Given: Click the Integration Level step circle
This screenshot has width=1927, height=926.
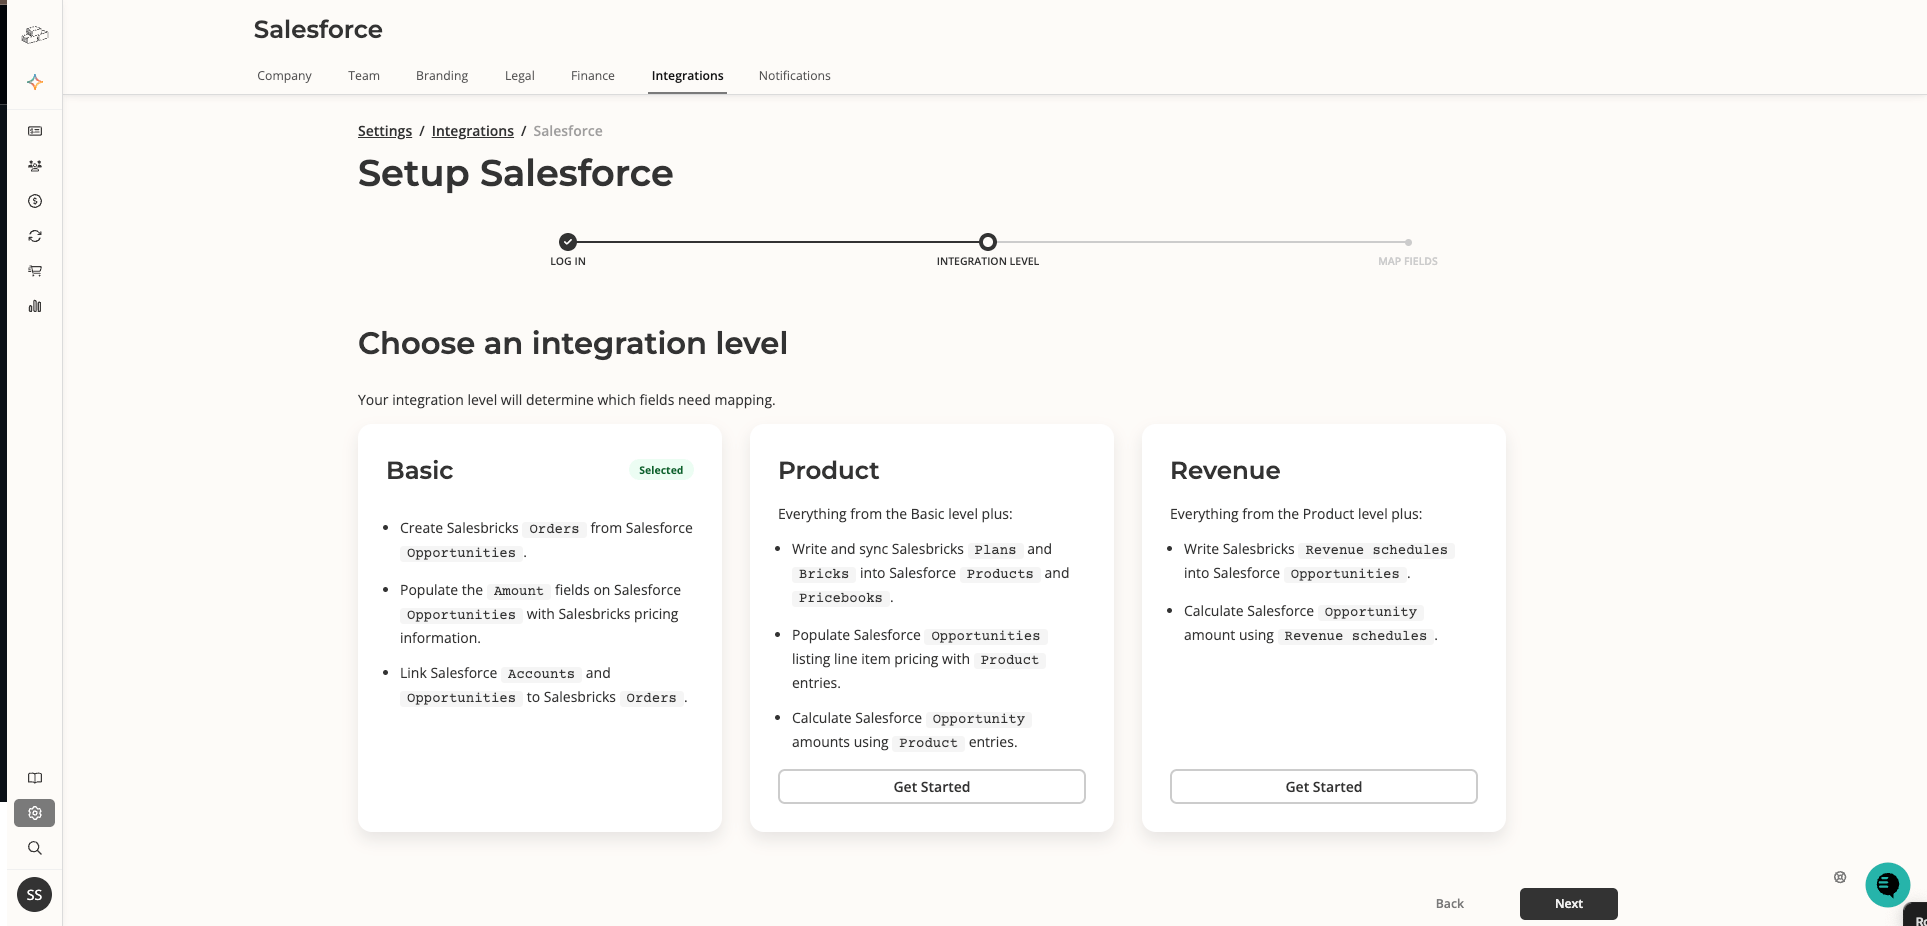Looking at the screenshot, I should coord(988,242).
